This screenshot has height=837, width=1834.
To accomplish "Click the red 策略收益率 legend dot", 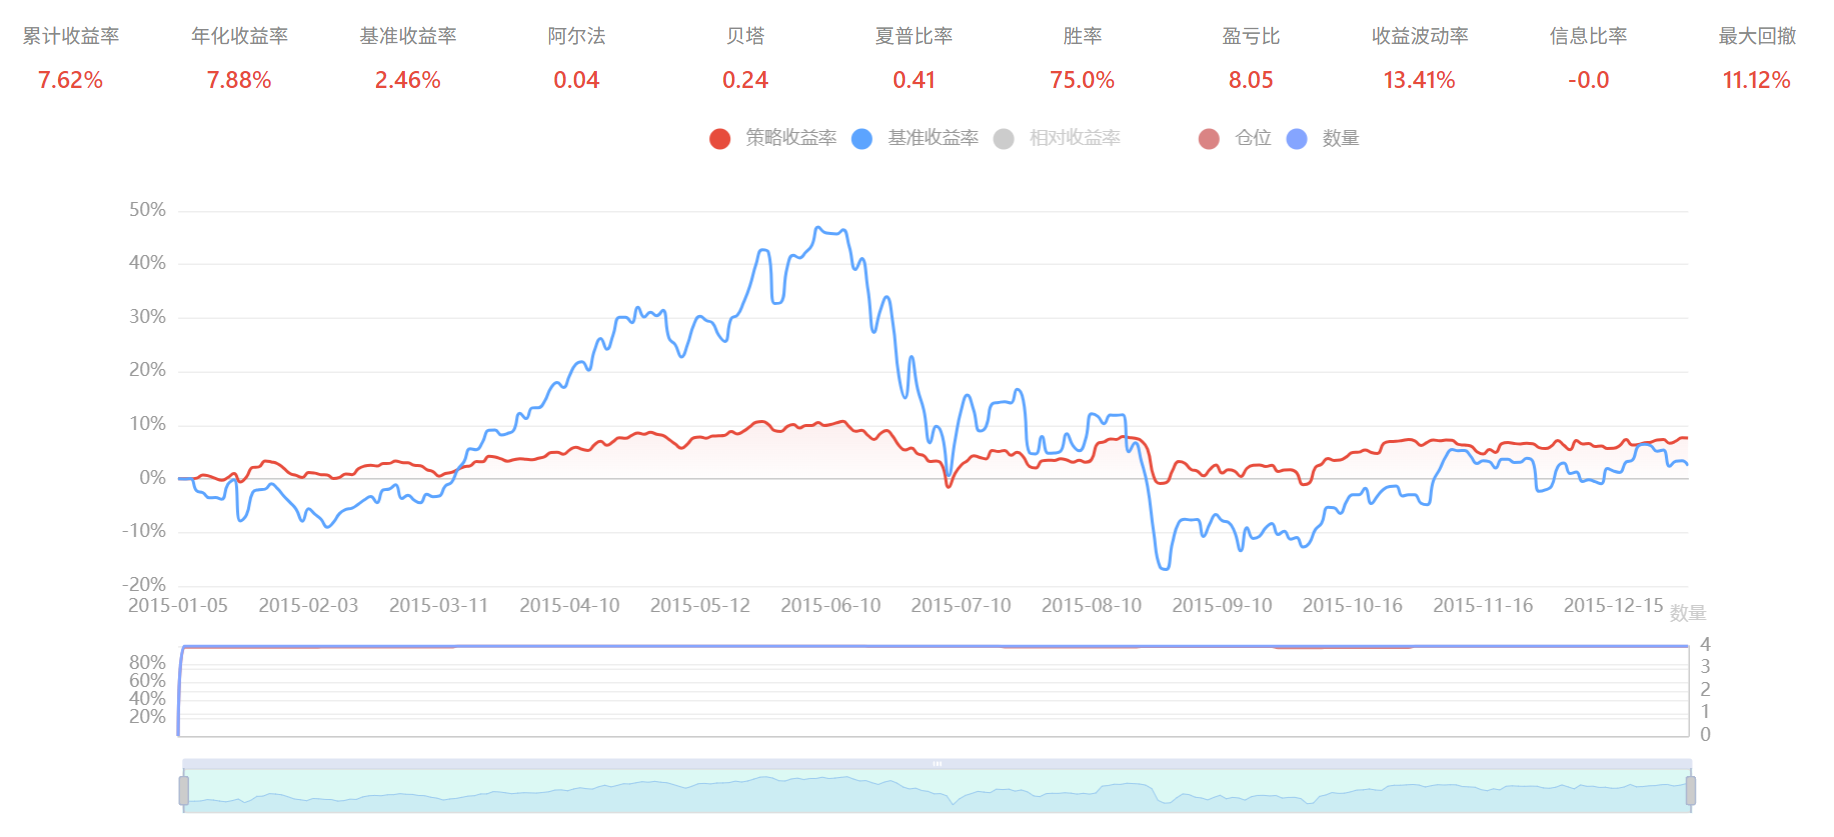I will click(x=719, y=139).
